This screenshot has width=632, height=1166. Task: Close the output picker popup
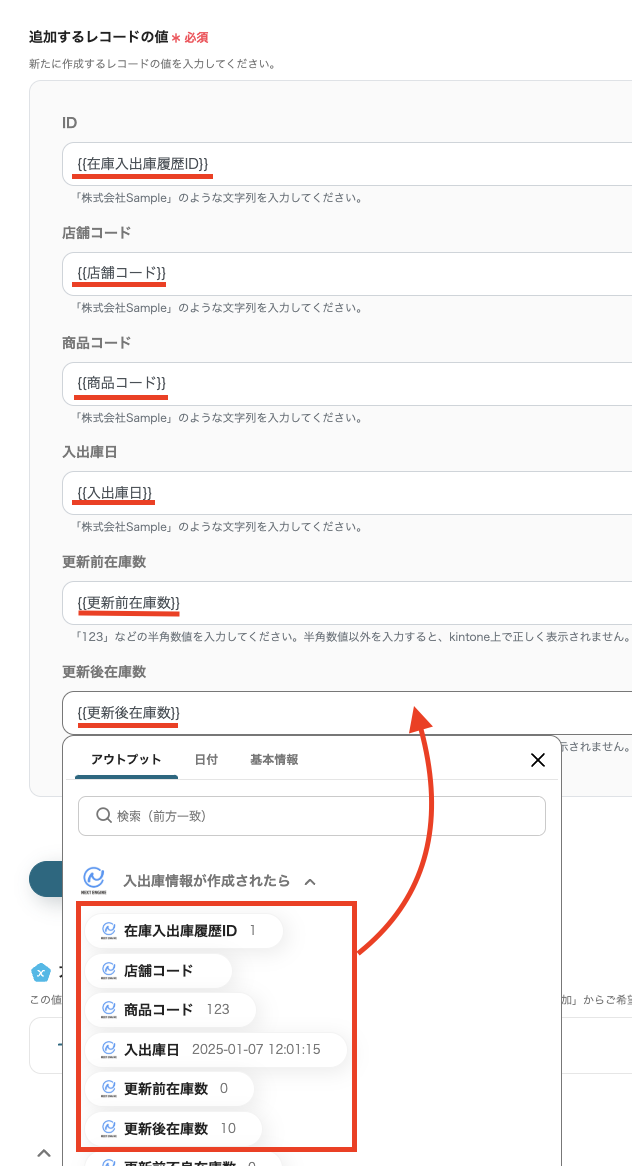[538, 760]
